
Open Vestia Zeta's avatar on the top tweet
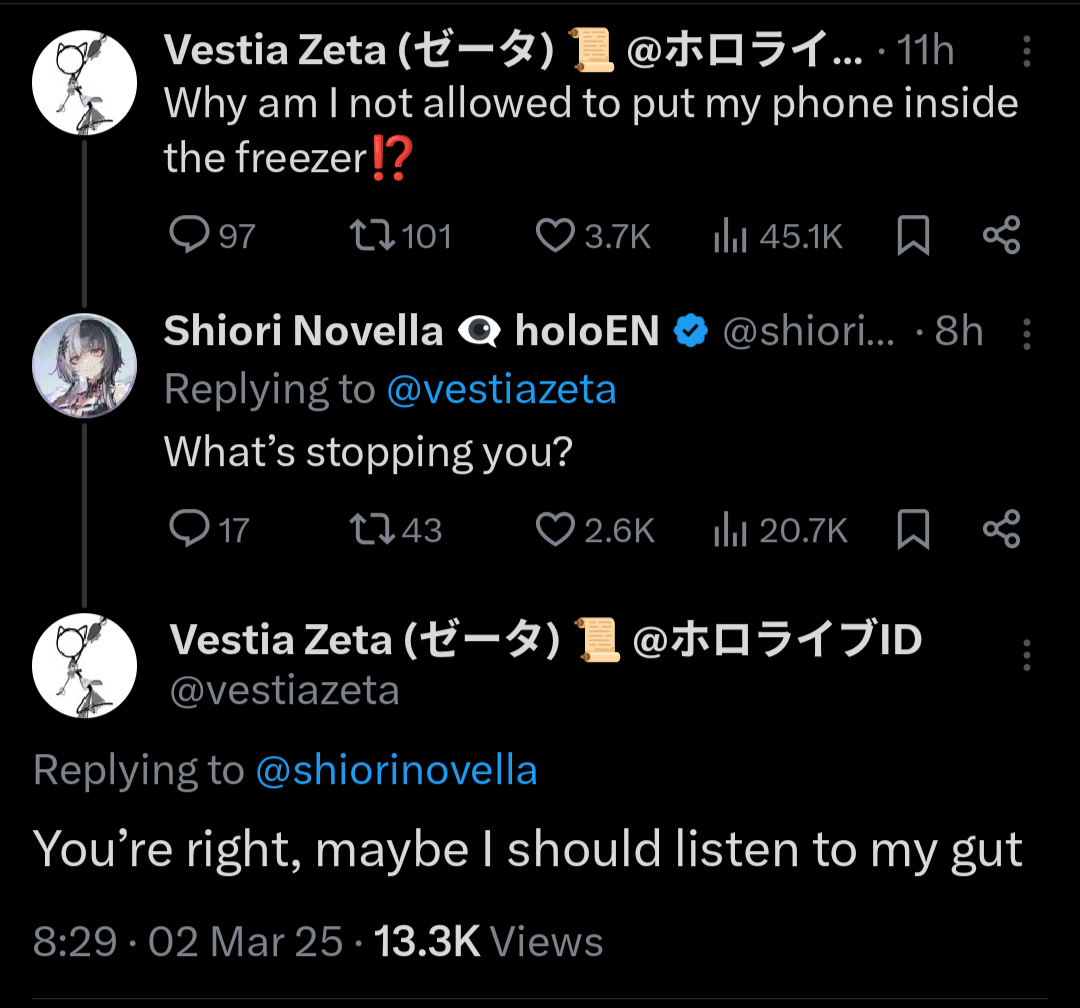coord(84,79)
